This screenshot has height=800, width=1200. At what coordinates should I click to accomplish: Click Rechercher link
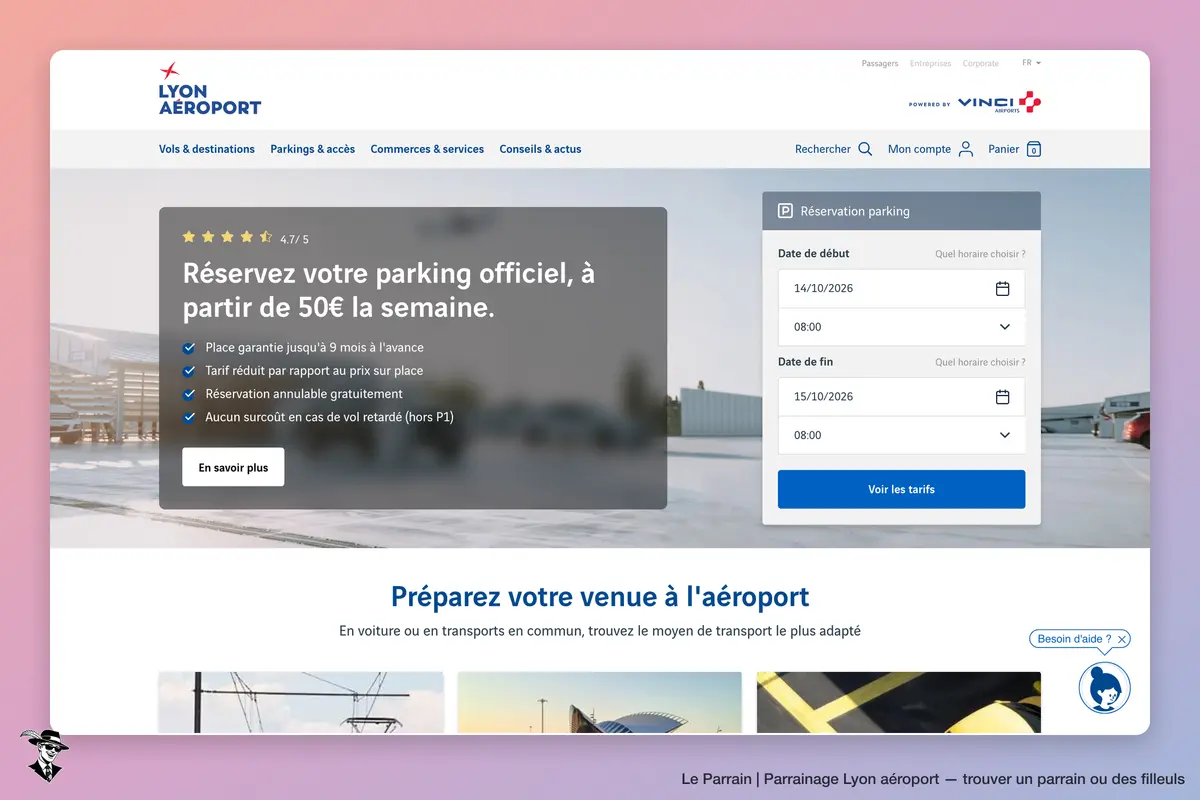822,149
